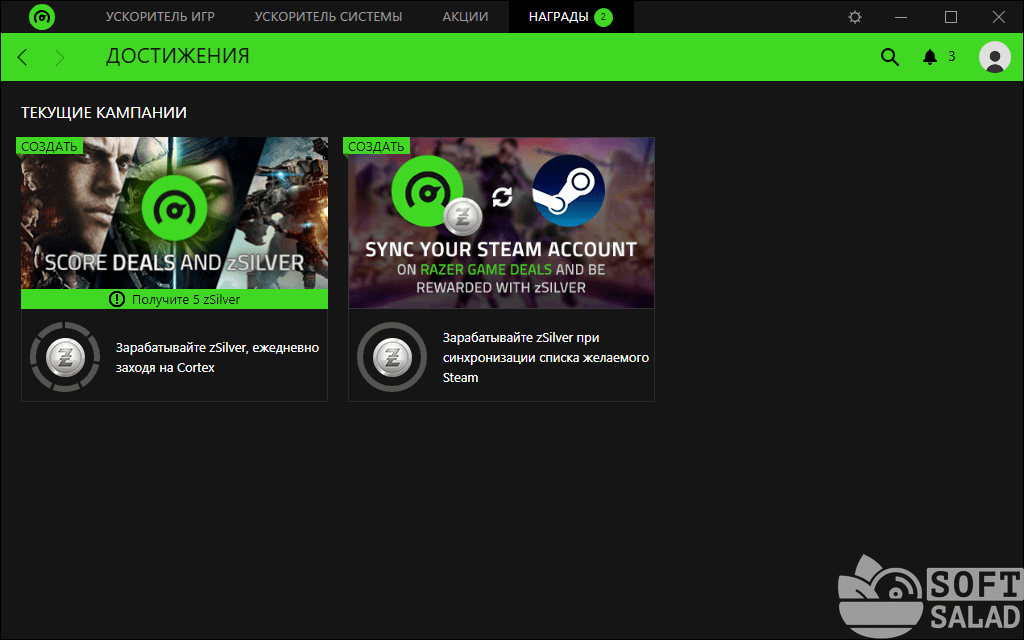The height and width of the screenshot is (640, 1024).
Task: Open Score Deals and zSilver banner
Action: (174, 214)
